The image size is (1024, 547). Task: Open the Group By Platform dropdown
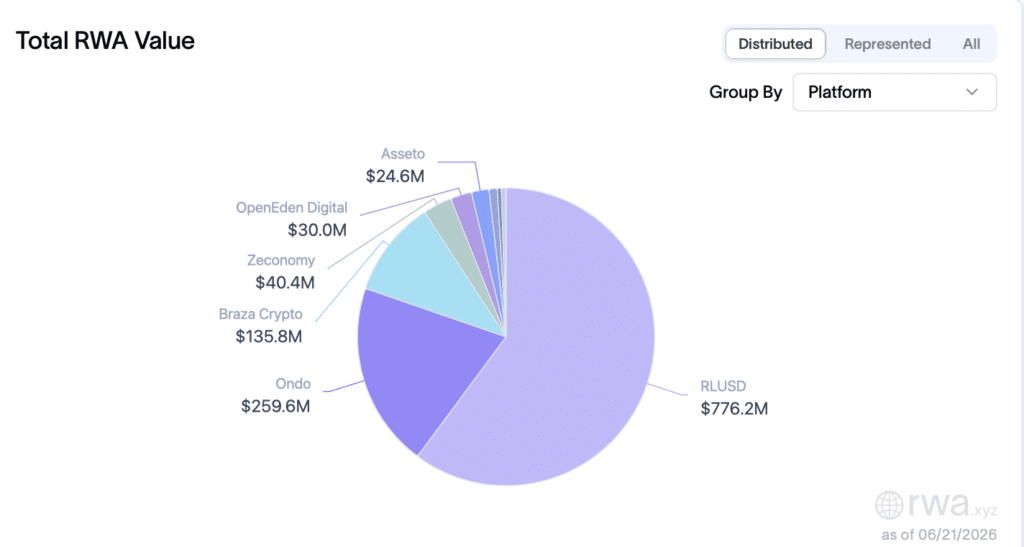[x=894, y=92]
